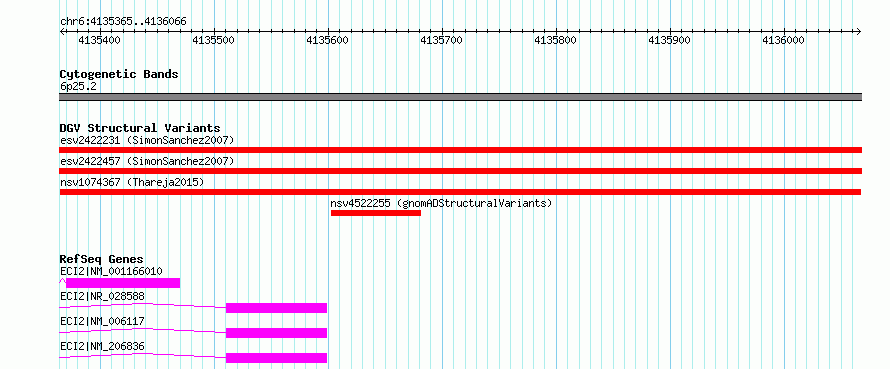Click the RefSeq Genes track title
This screenshot has width=890, height=369.
coord(101,259)
